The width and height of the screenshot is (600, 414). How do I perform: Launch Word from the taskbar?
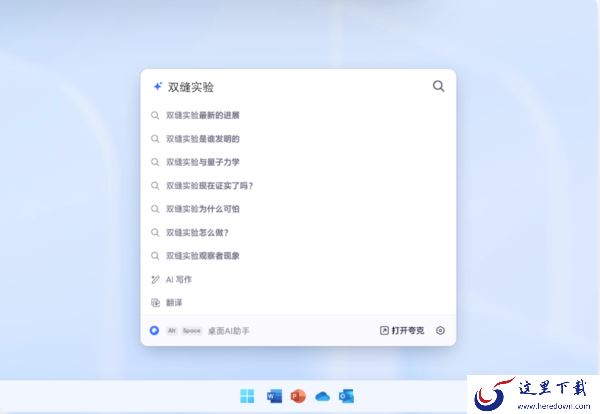point(274,396)
